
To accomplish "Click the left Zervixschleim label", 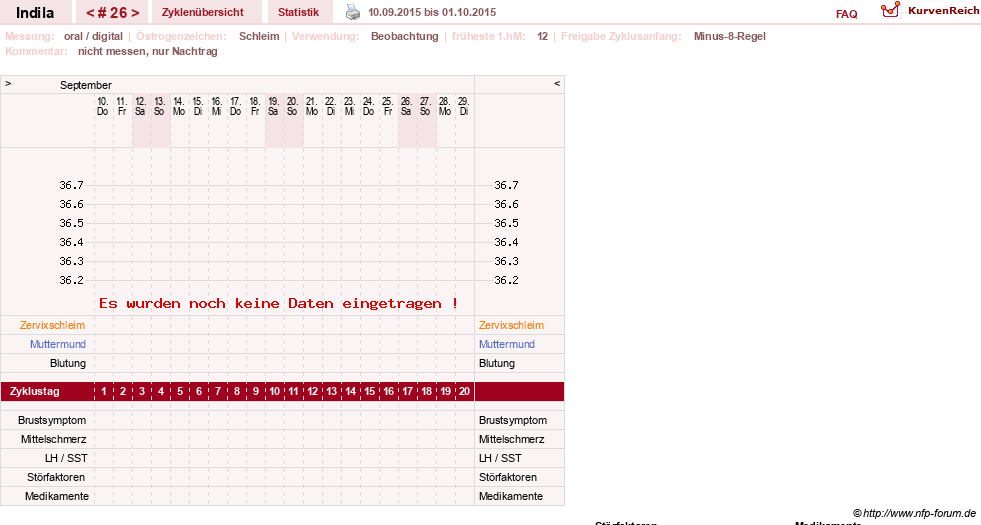I will (x=53, y=325).
